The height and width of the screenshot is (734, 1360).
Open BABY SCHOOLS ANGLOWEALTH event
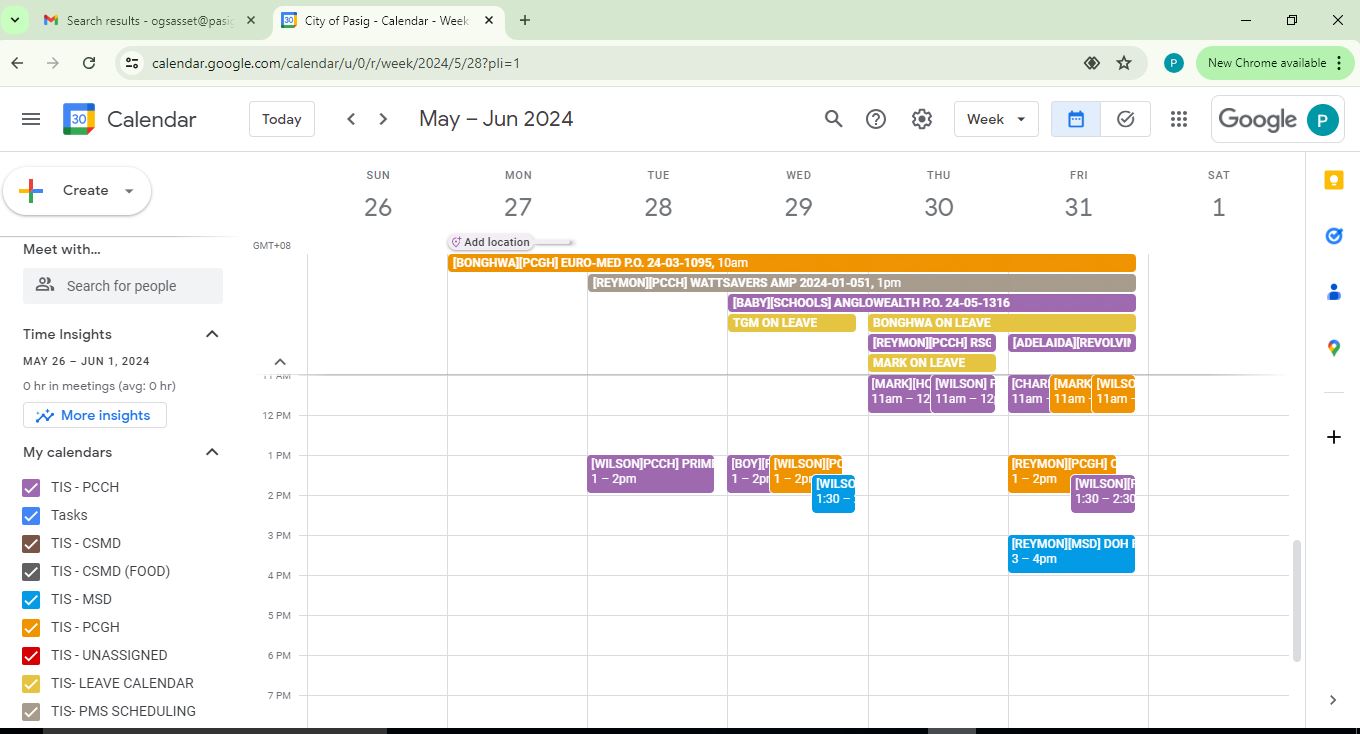[x=932, y=303]
